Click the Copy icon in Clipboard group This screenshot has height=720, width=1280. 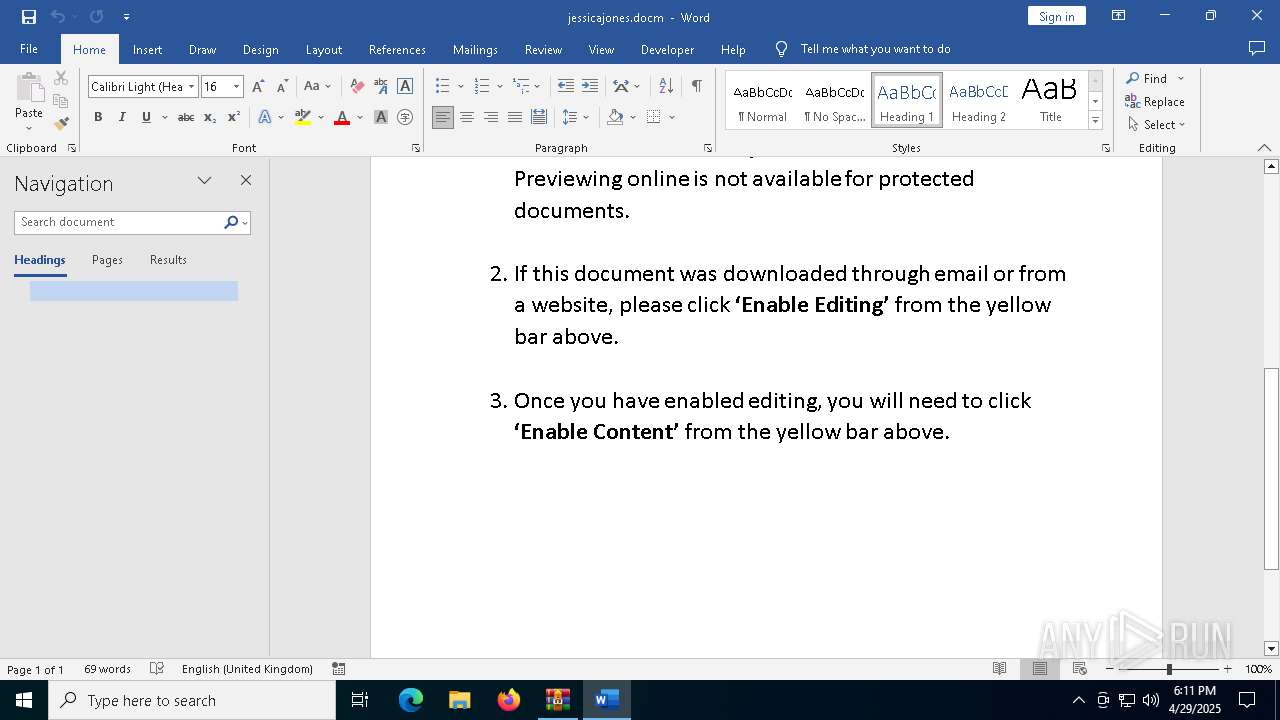[61, 101]
